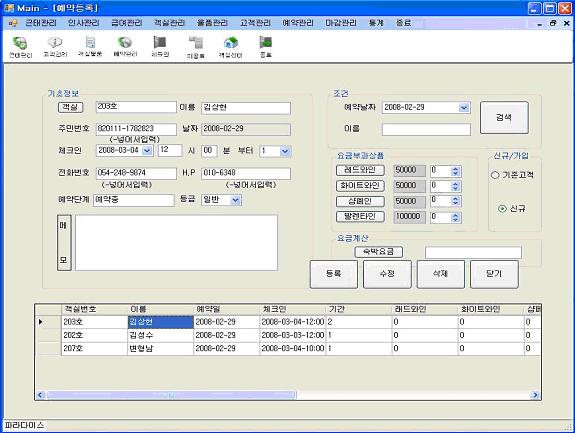575x433 pixels.
Task: Open the 고객관리 menu
Action: click(255, 23)
